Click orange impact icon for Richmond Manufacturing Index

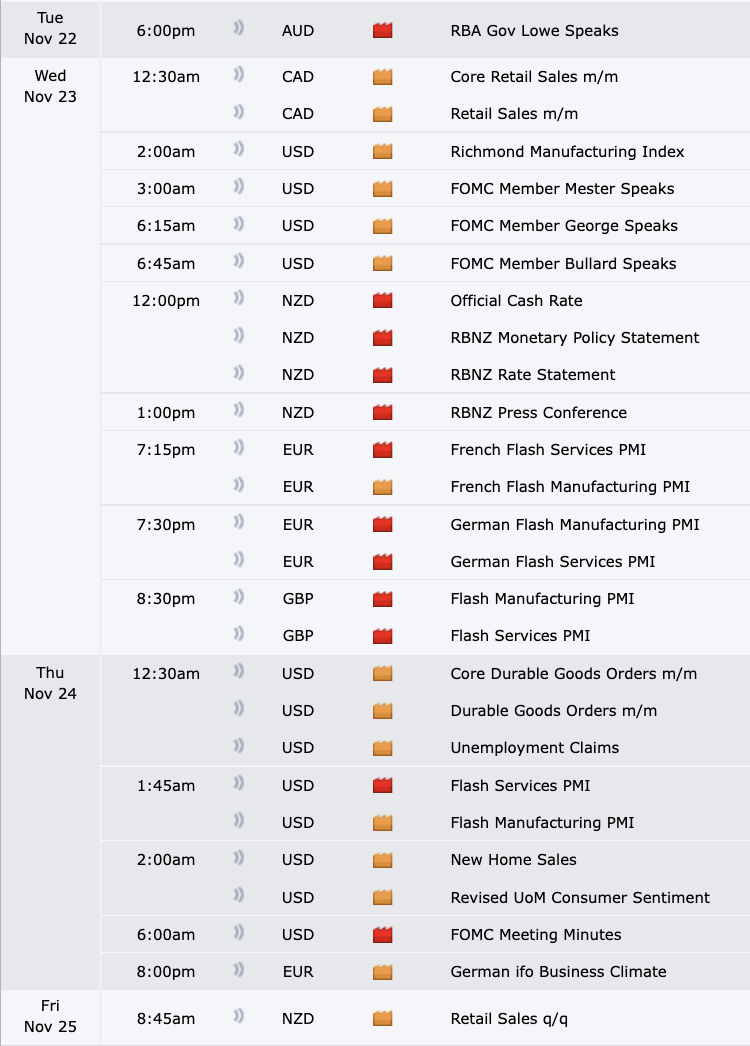pos(382,152)
